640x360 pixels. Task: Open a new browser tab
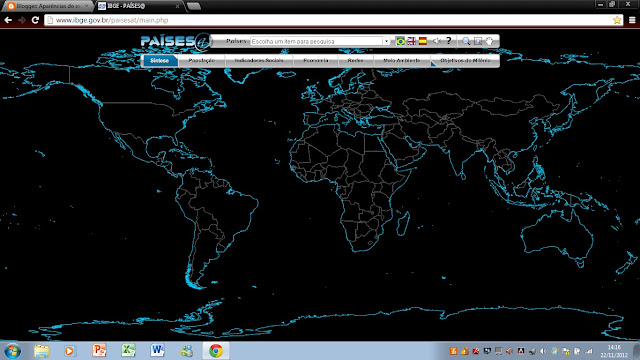[193, 6]
